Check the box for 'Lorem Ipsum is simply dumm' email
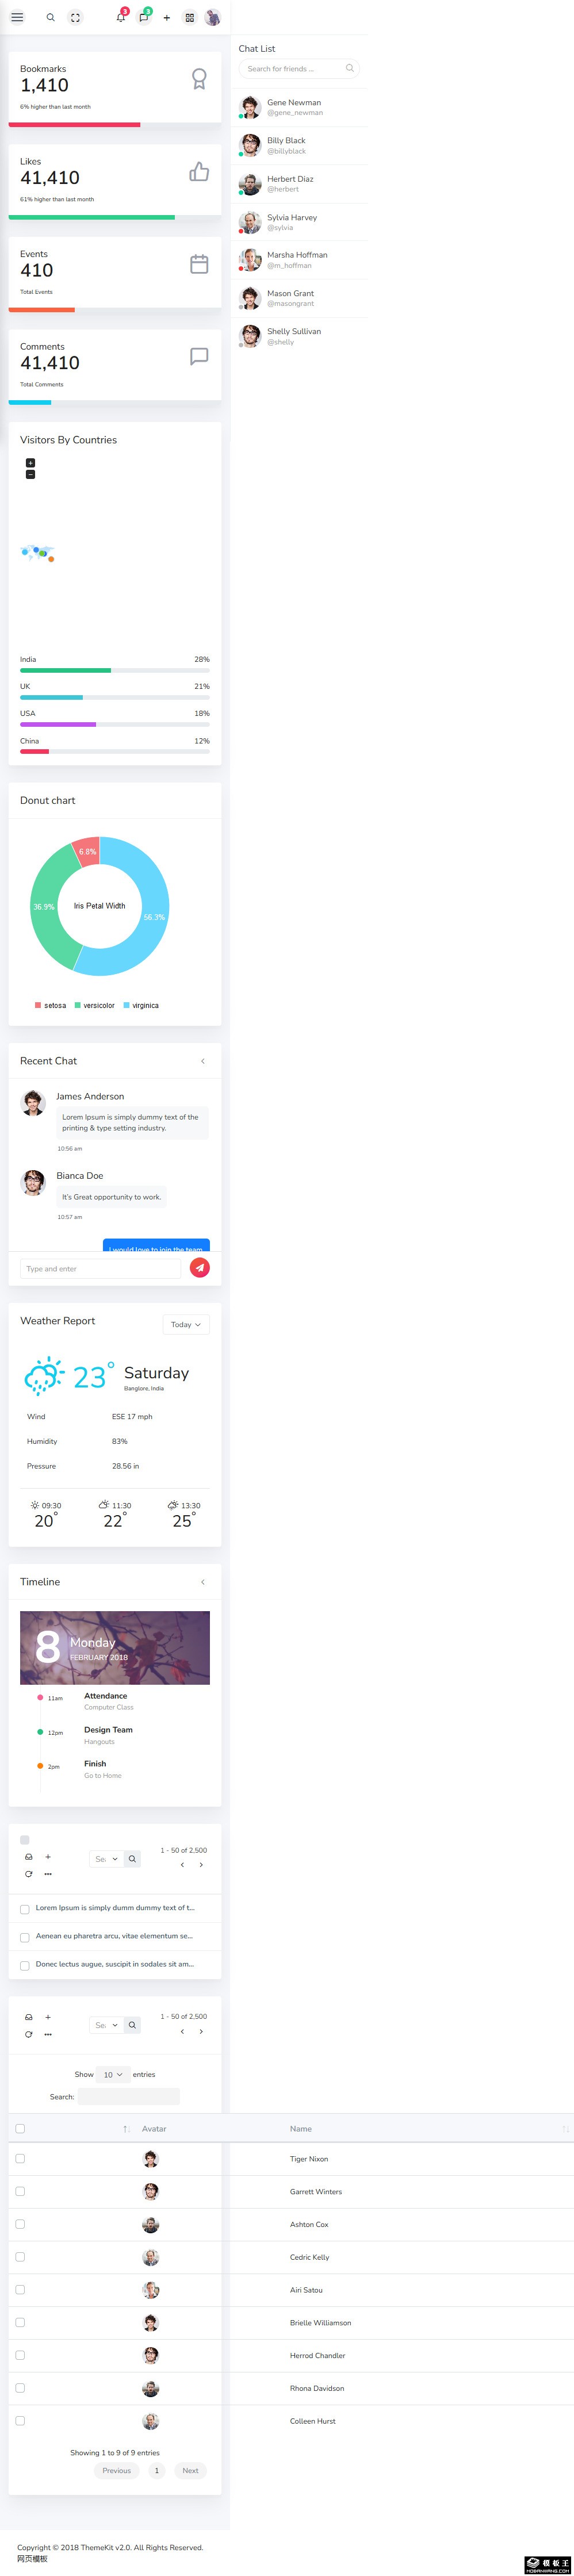 25,1908
